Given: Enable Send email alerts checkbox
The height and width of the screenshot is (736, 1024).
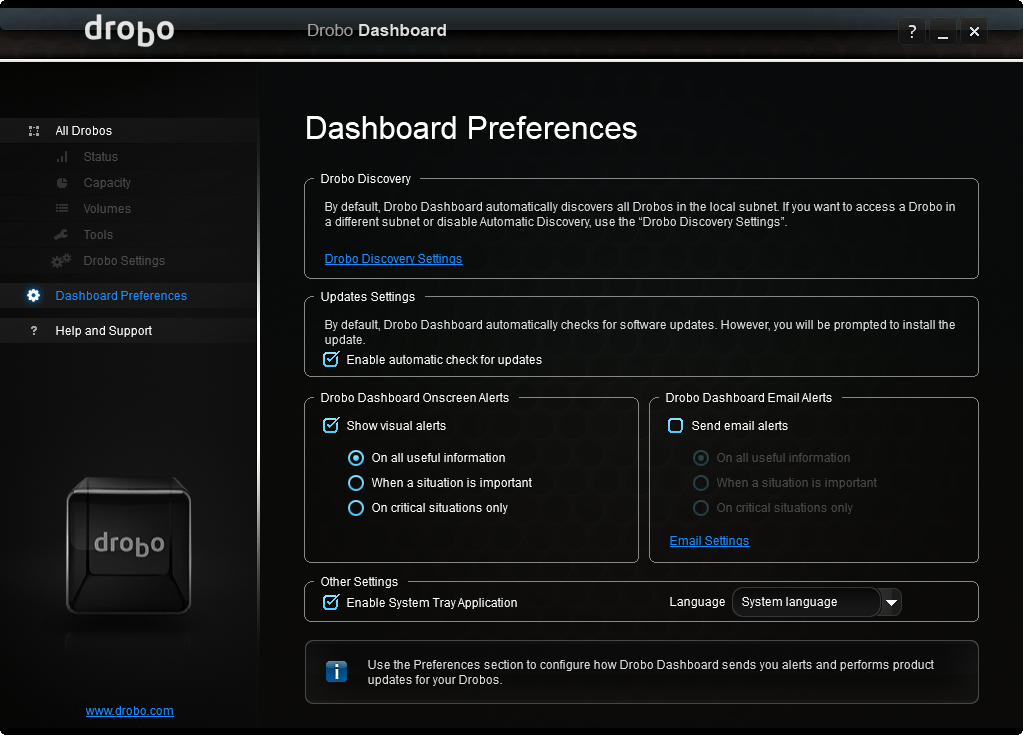Looking at the screenshot, I should 676,425.
